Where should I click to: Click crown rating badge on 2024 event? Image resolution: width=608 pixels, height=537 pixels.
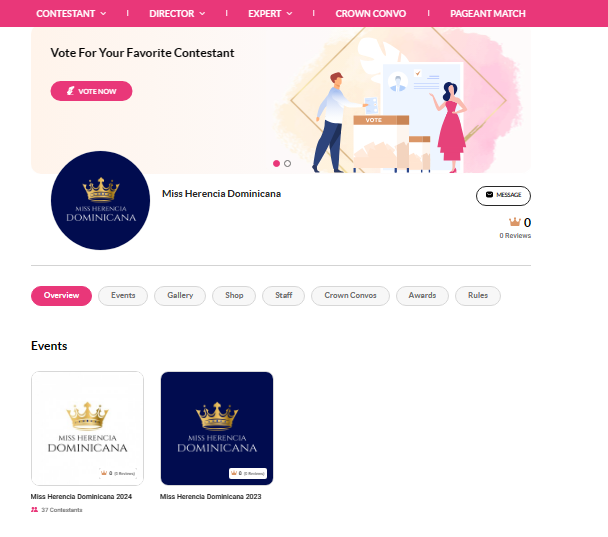coord(118,473)
